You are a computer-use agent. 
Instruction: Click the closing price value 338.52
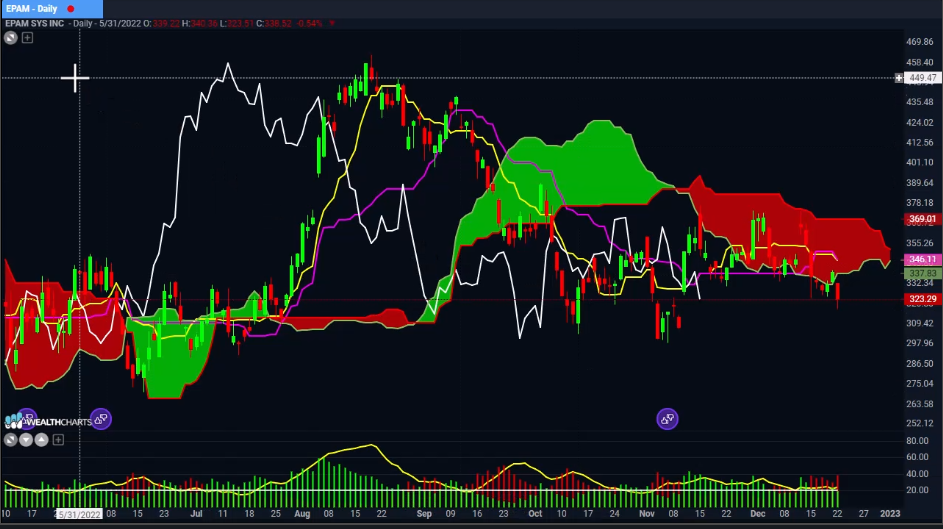point(277,23)
